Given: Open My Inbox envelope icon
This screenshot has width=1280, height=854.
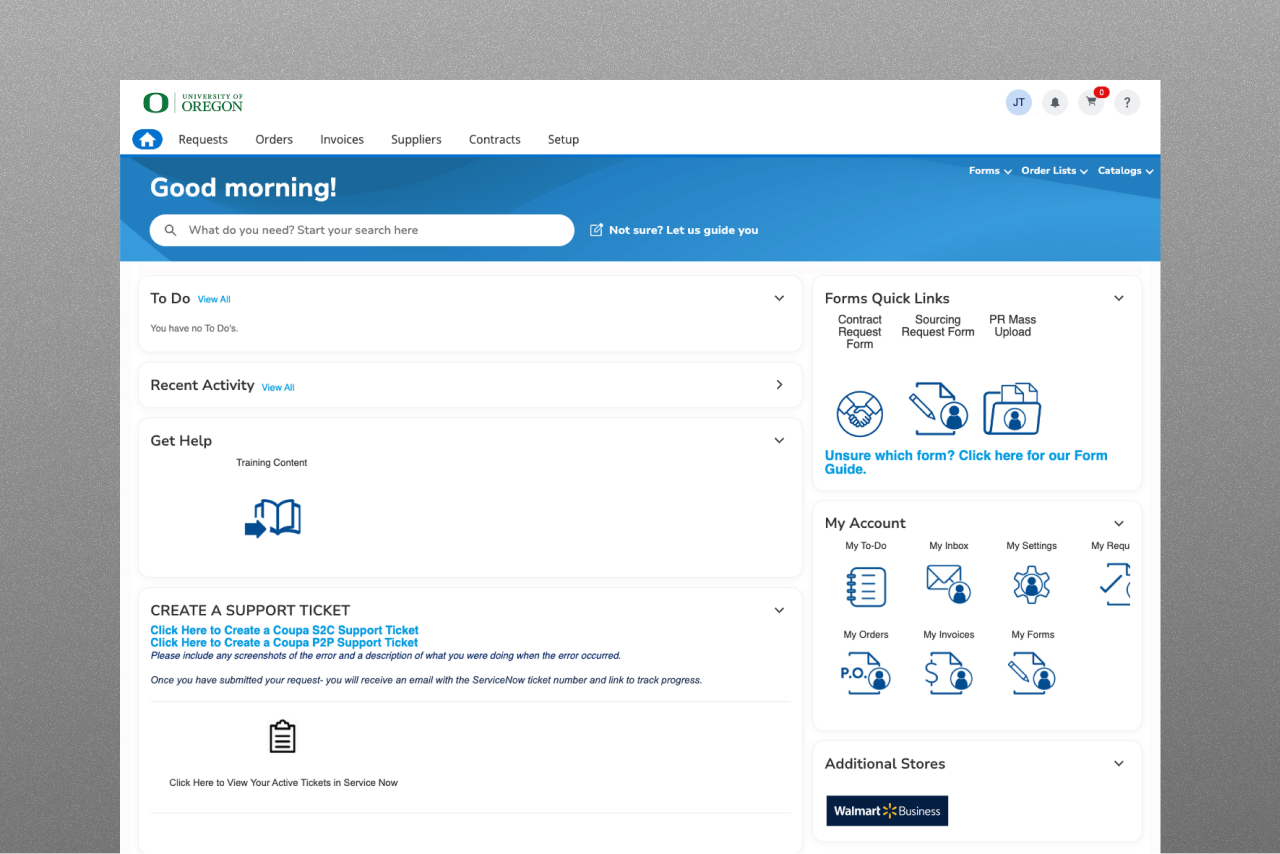Looking at the screenshot, I should pos(948,586).
